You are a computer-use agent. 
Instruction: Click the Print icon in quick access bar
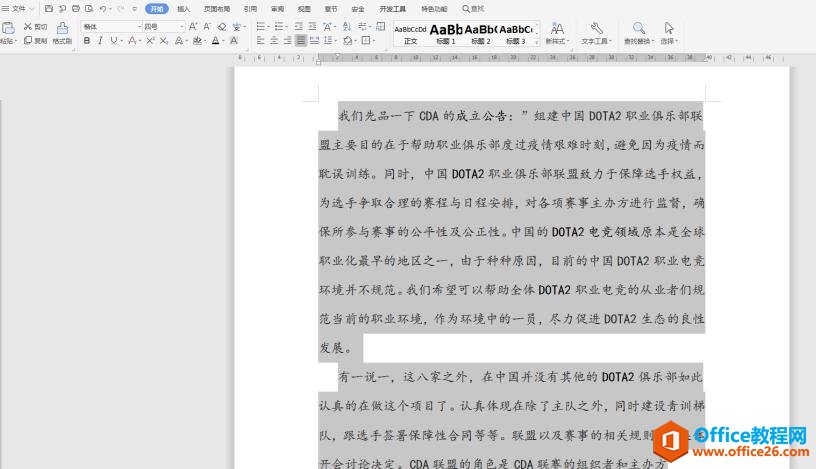pos(76,8)
